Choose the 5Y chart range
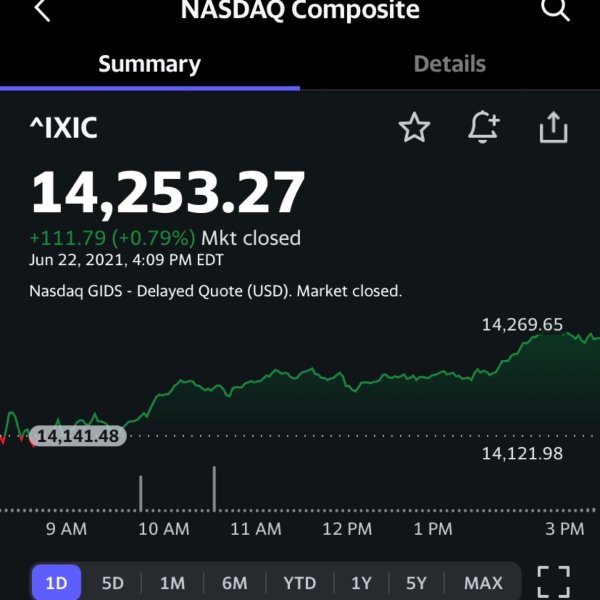Screen dimensions: 600x600 point(416,583)
